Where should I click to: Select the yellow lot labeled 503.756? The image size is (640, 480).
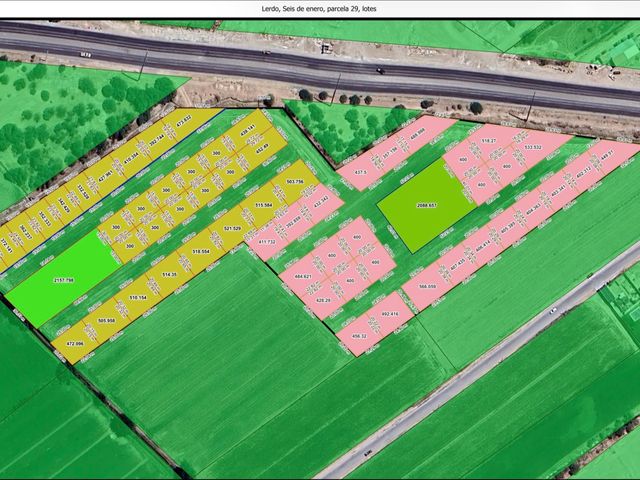295,182
